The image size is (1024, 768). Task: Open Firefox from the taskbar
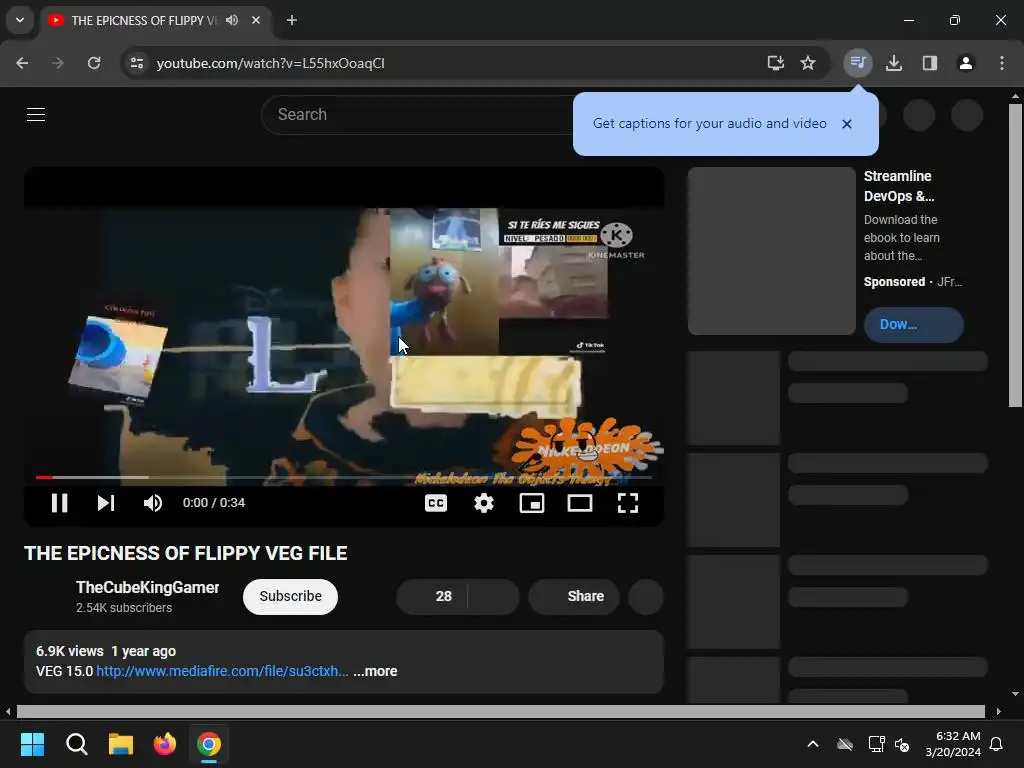[165, 744]
